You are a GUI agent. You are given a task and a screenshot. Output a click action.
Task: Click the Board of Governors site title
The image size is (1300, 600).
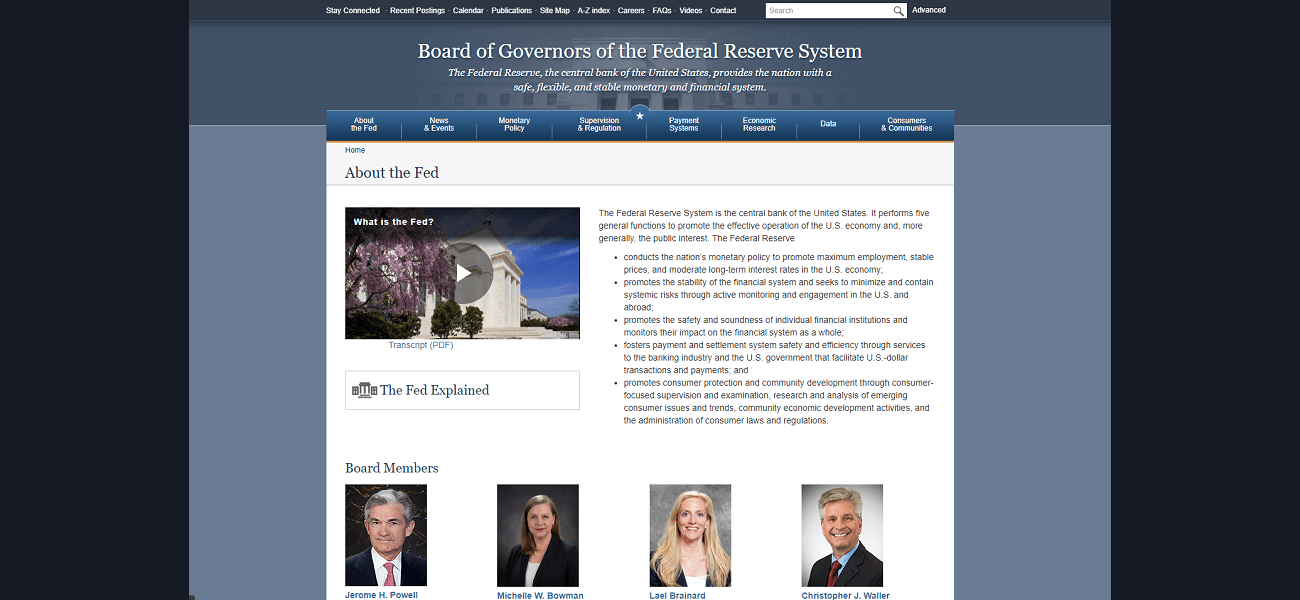click(640, 51)
